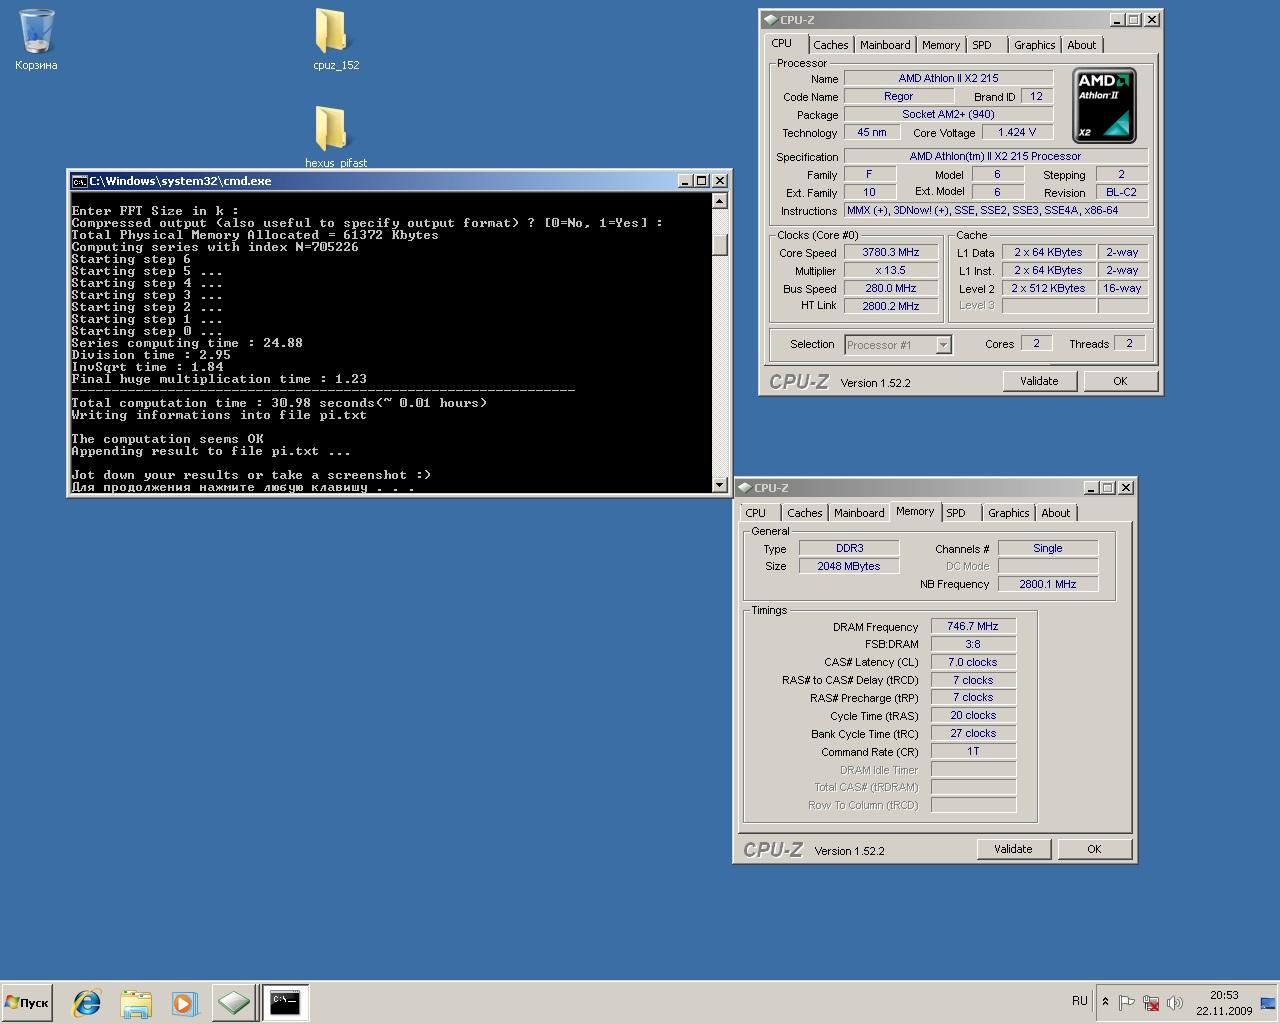Click the AMD Athlon II X2 logo
Screen dimensions: 1280x1024
[1104, 105]
